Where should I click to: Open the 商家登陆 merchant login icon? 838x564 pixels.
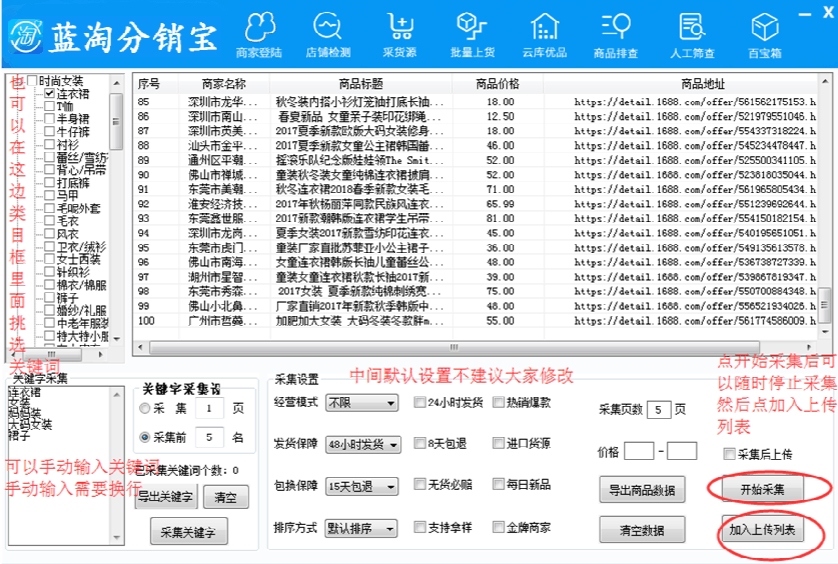[x=259, y=35]
